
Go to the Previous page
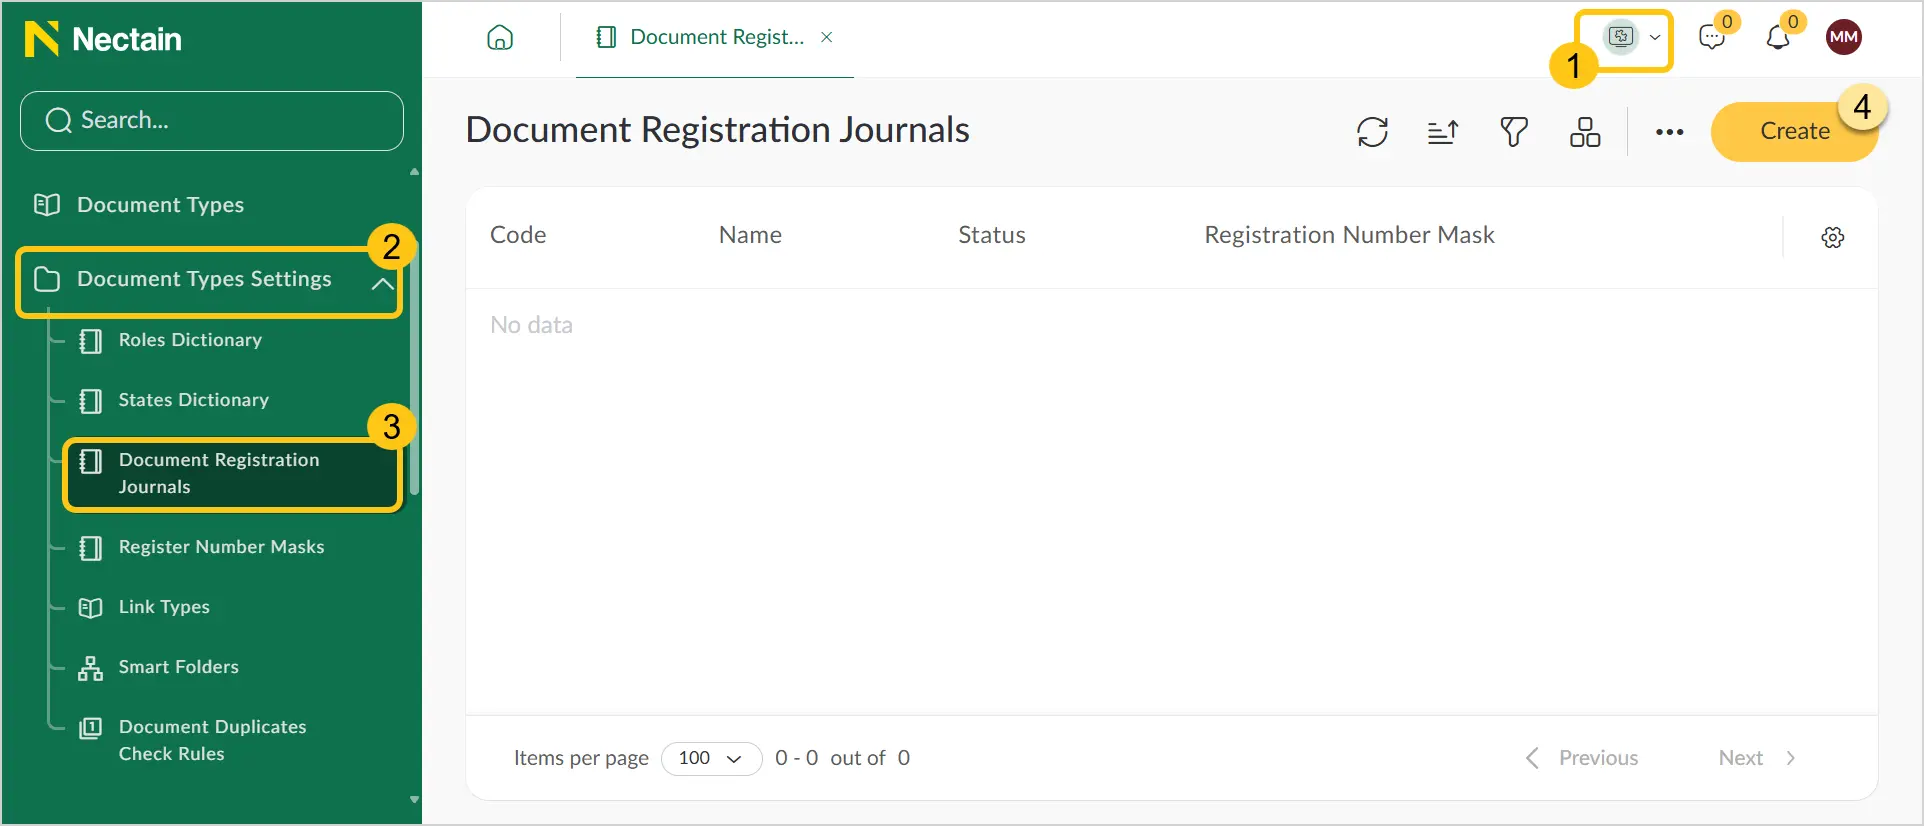tap(1582, 758)
